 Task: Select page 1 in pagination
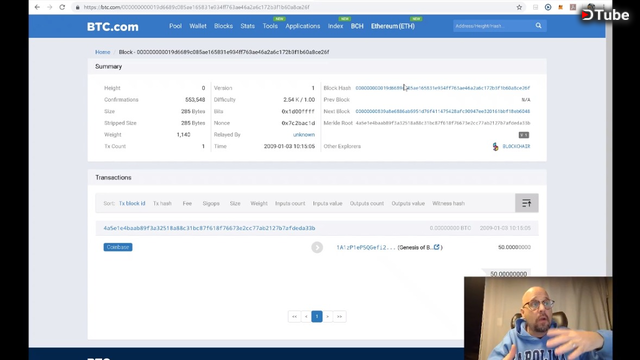(317, 316)
